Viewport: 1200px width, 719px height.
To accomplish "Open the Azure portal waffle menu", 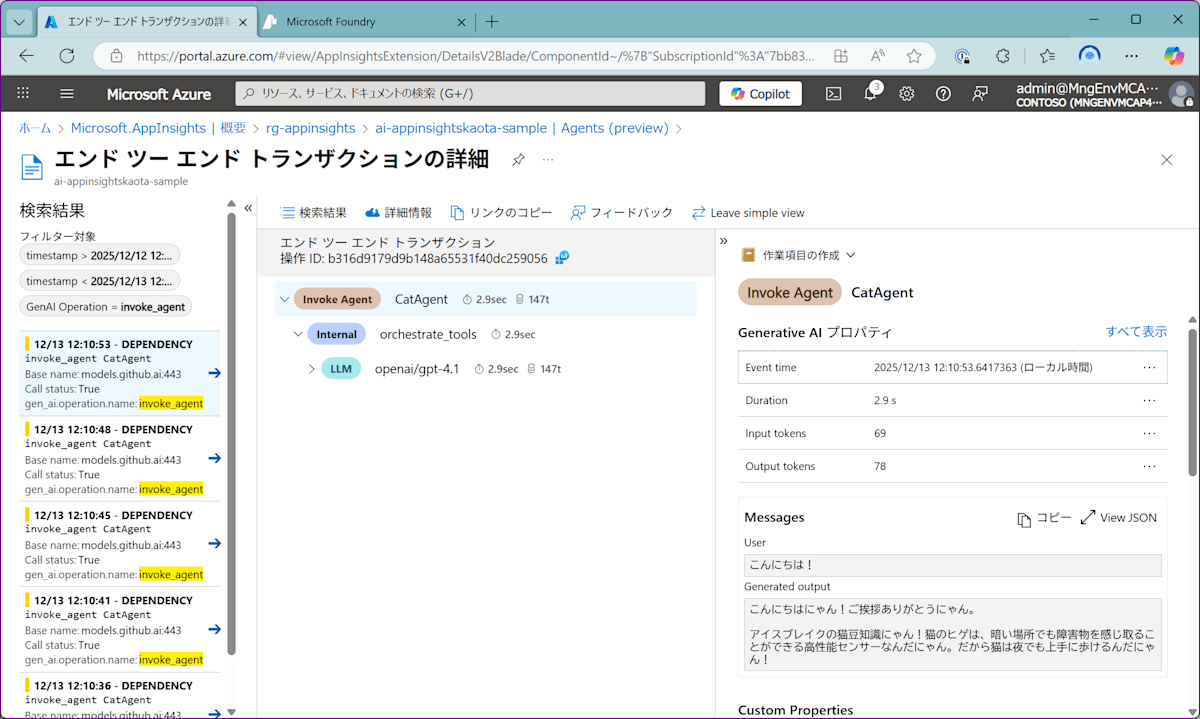I will pos(23,93).
